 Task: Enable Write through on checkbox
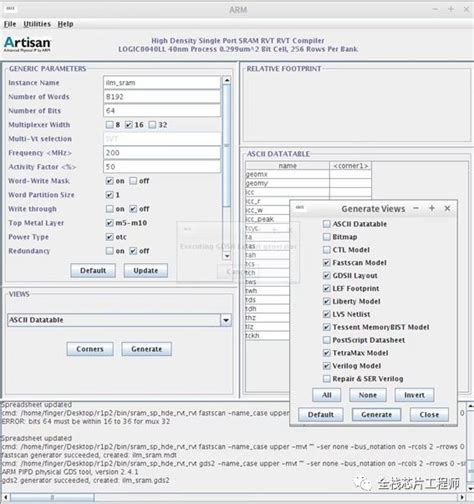(110, 209)
